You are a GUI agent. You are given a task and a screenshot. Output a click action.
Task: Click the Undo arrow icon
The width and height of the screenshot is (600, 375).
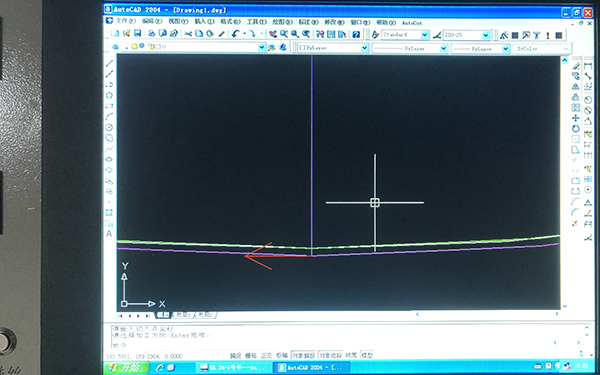click(x=235, y=34)
